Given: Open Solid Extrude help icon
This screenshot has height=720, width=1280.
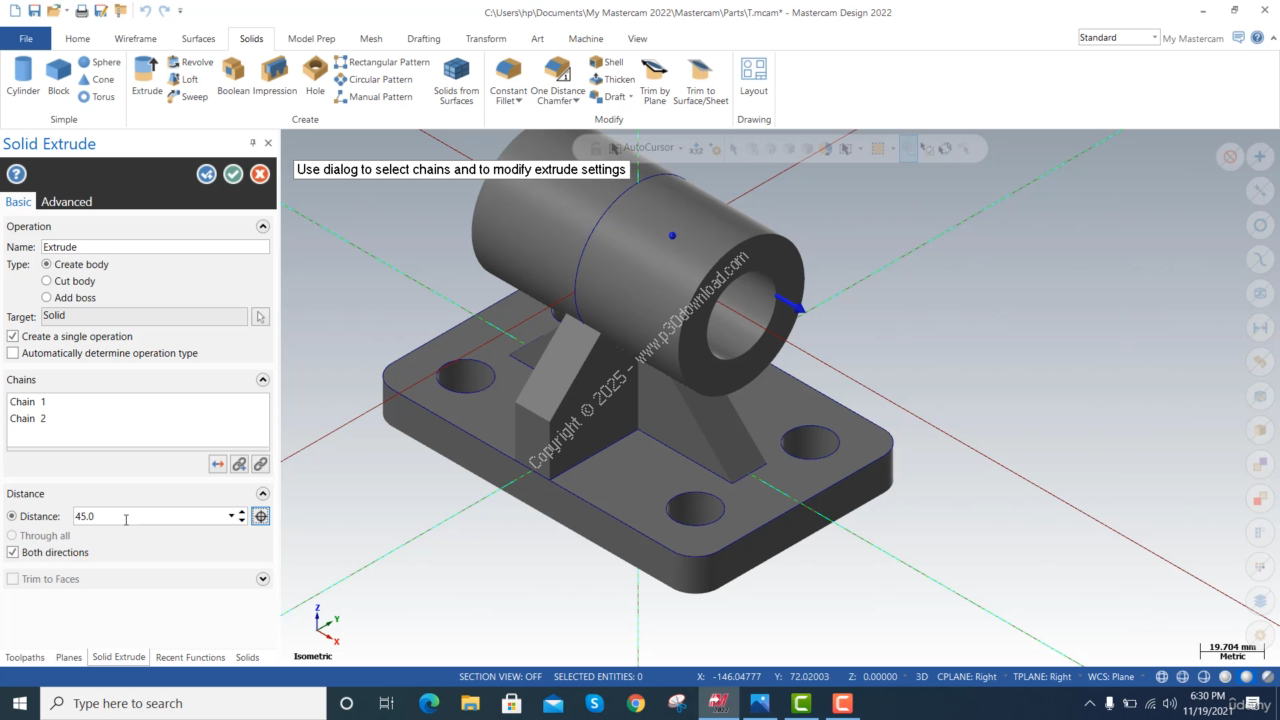Looking at the screenshot, I should point(16,174).
